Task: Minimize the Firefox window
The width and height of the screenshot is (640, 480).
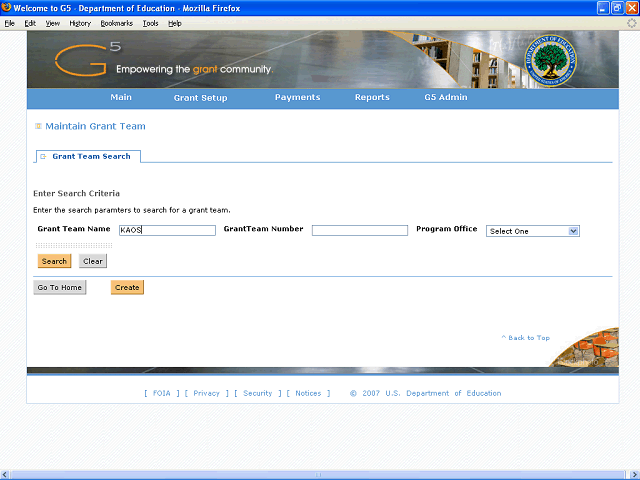Action: pos(603,8)
